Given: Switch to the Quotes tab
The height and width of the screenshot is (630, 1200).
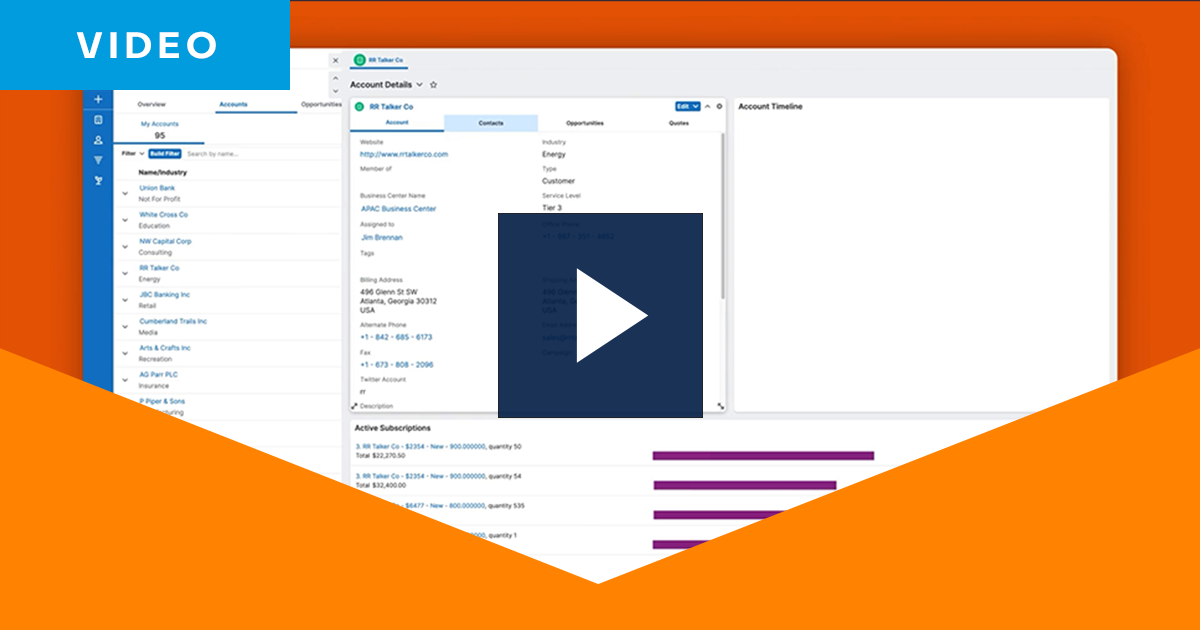Looking at the screenshot, I should 678,123.
